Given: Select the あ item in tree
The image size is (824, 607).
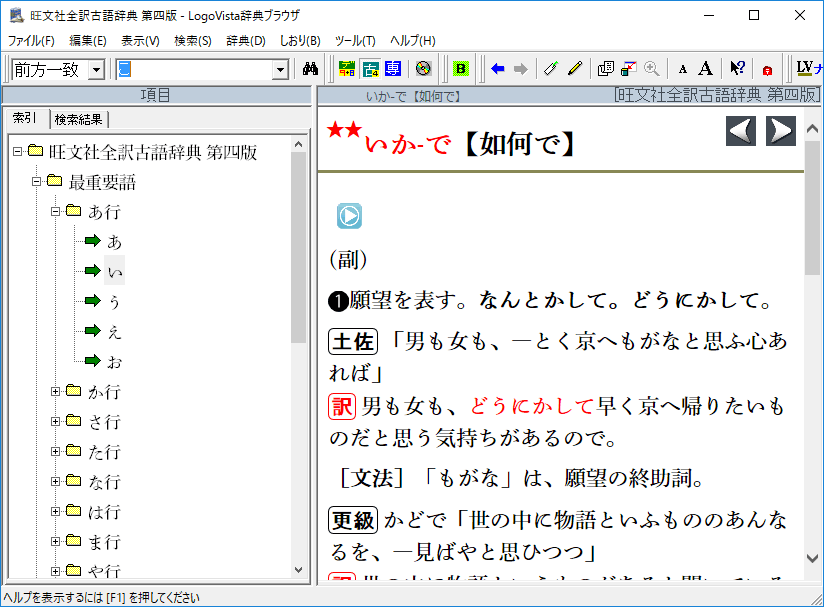Looking at the screenshot, I should [x=115, y=242].
